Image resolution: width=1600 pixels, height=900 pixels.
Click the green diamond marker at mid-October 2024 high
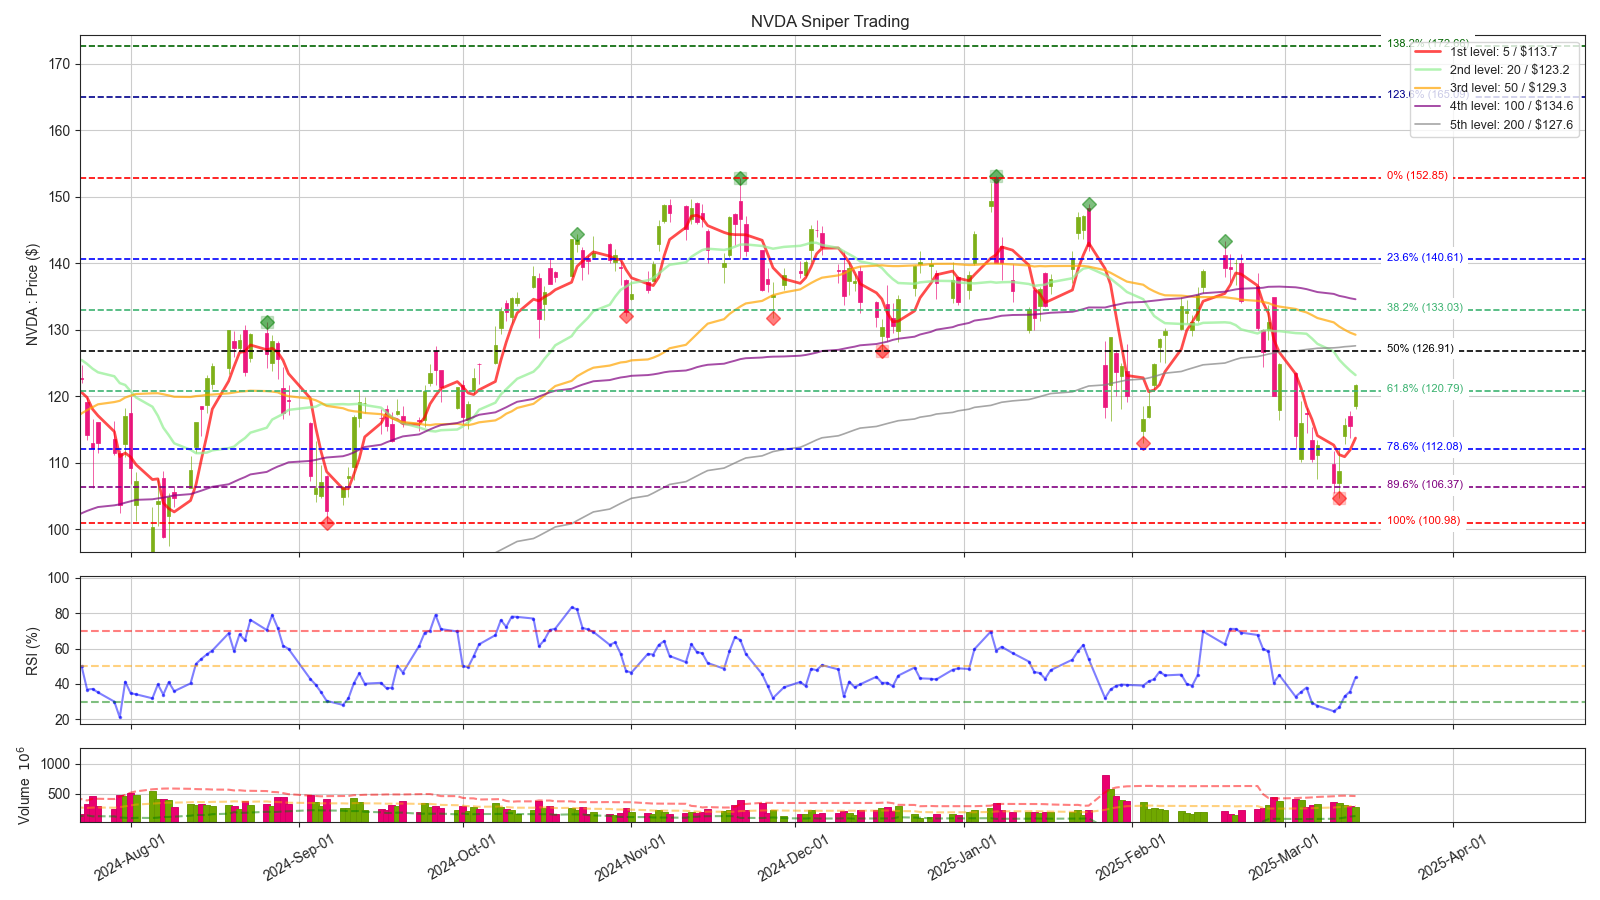coord(577,235)
